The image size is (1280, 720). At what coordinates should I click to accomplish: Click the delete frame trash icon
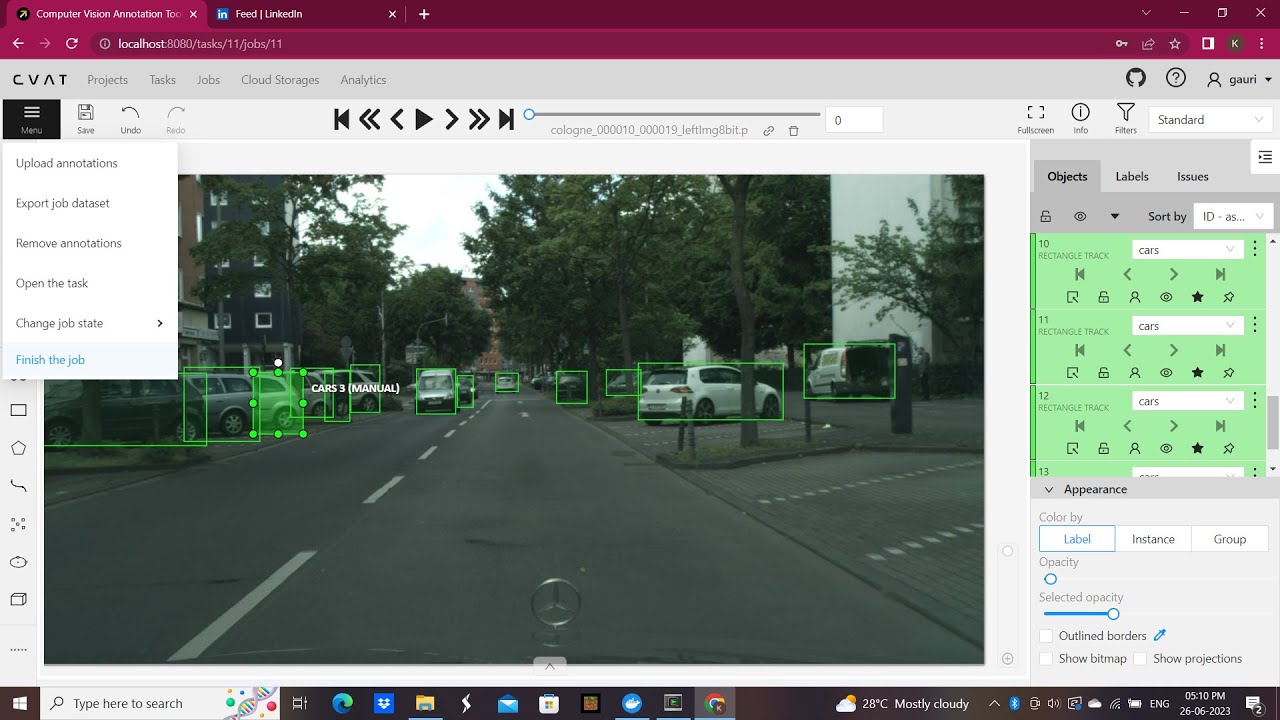tap(794, 131)
